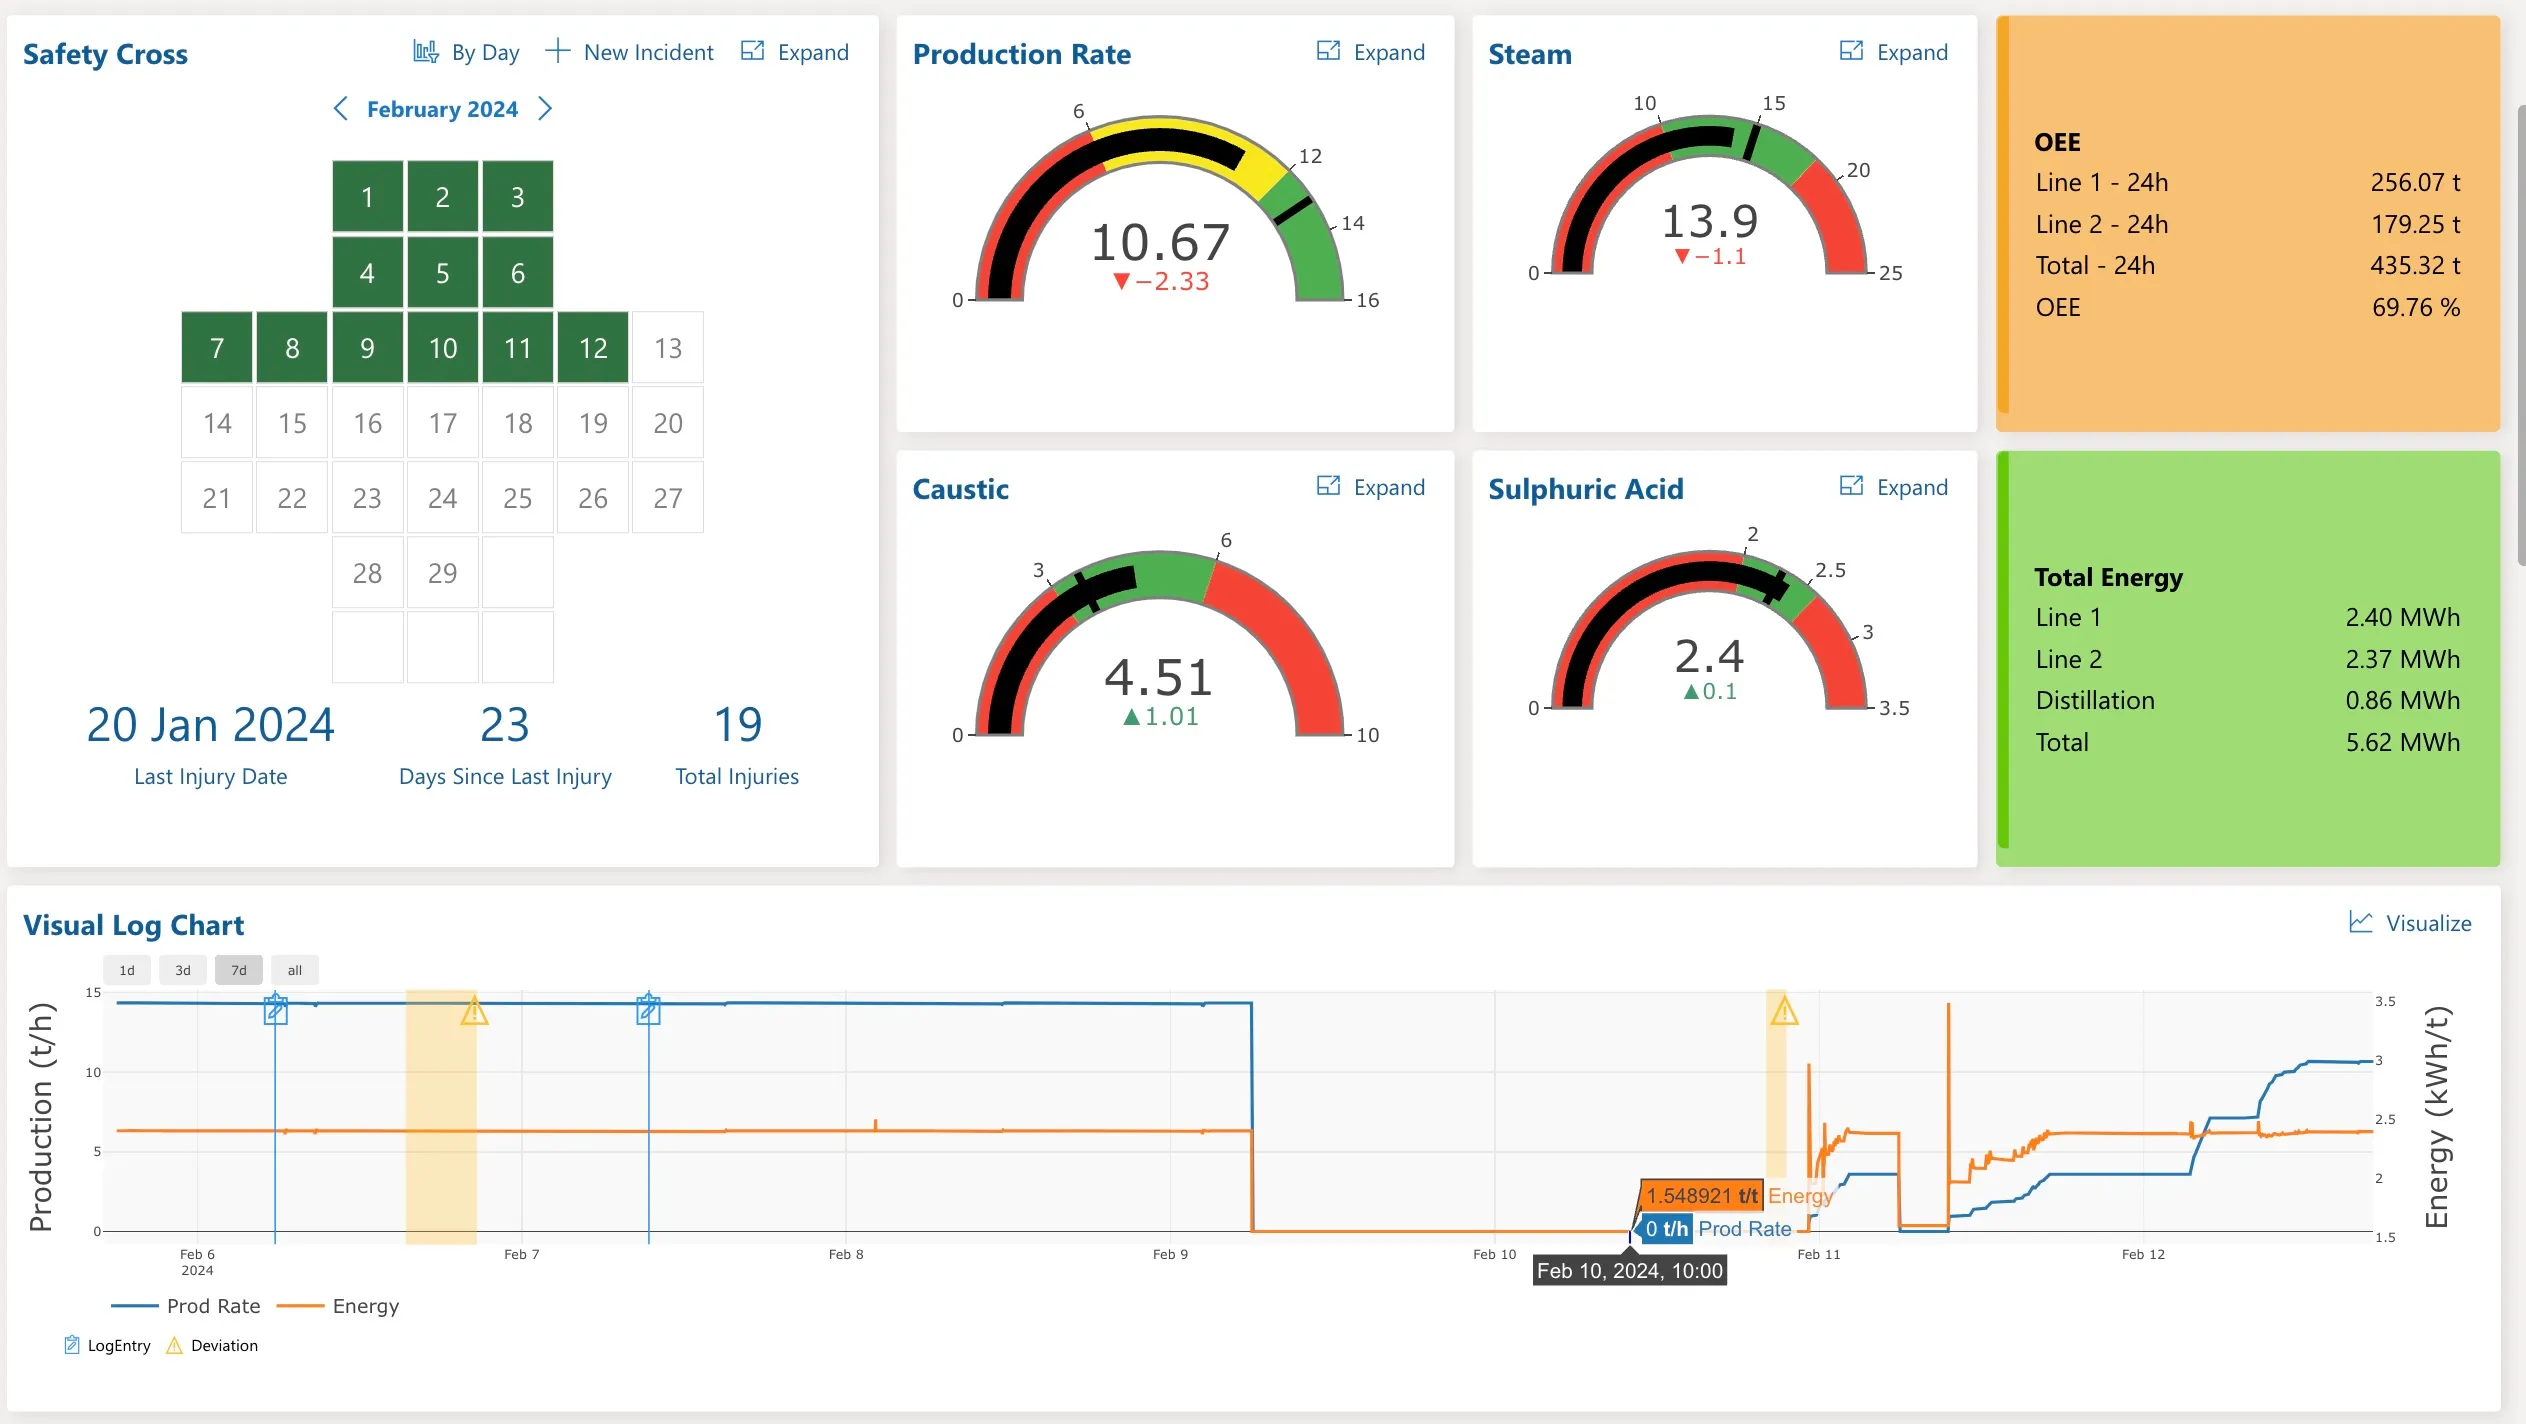This screenshot has width=2526, height=1424.
Task: Select day 1 in Safety Cross
Action: 367,197
